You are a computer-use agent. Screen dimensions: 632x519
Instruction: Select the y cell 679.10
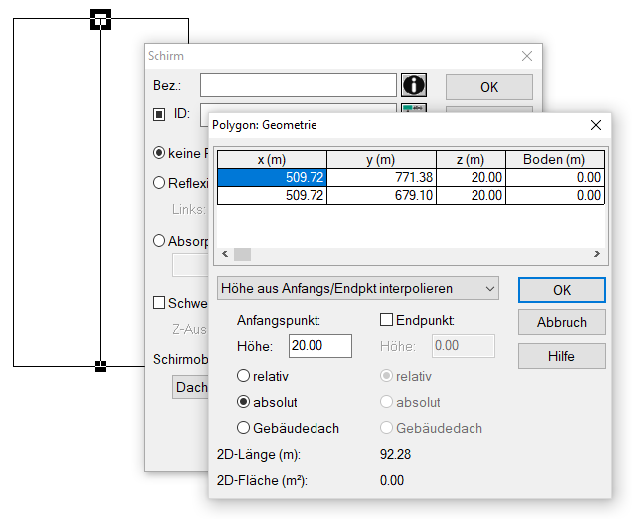381,195
